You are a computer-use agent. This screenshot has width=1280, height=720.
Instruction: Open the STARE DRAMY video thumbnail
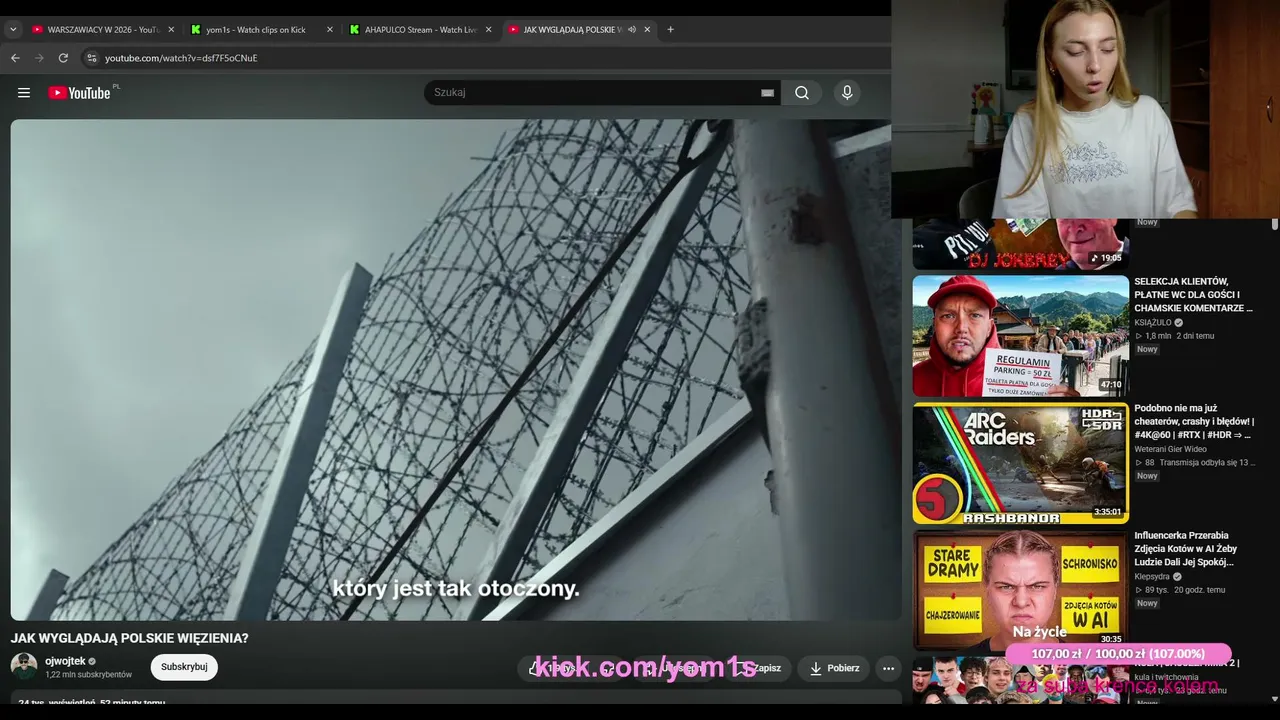click(x=1020, y=590)
